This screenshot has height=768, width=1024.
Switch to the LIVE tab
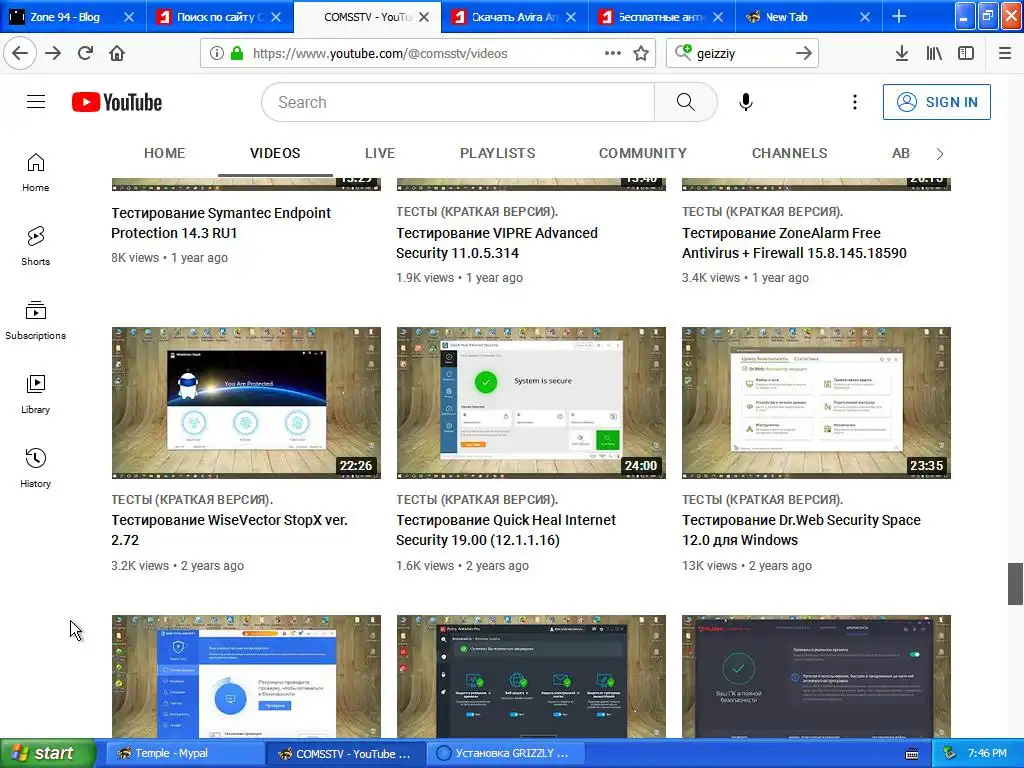[x=380, y=153]
